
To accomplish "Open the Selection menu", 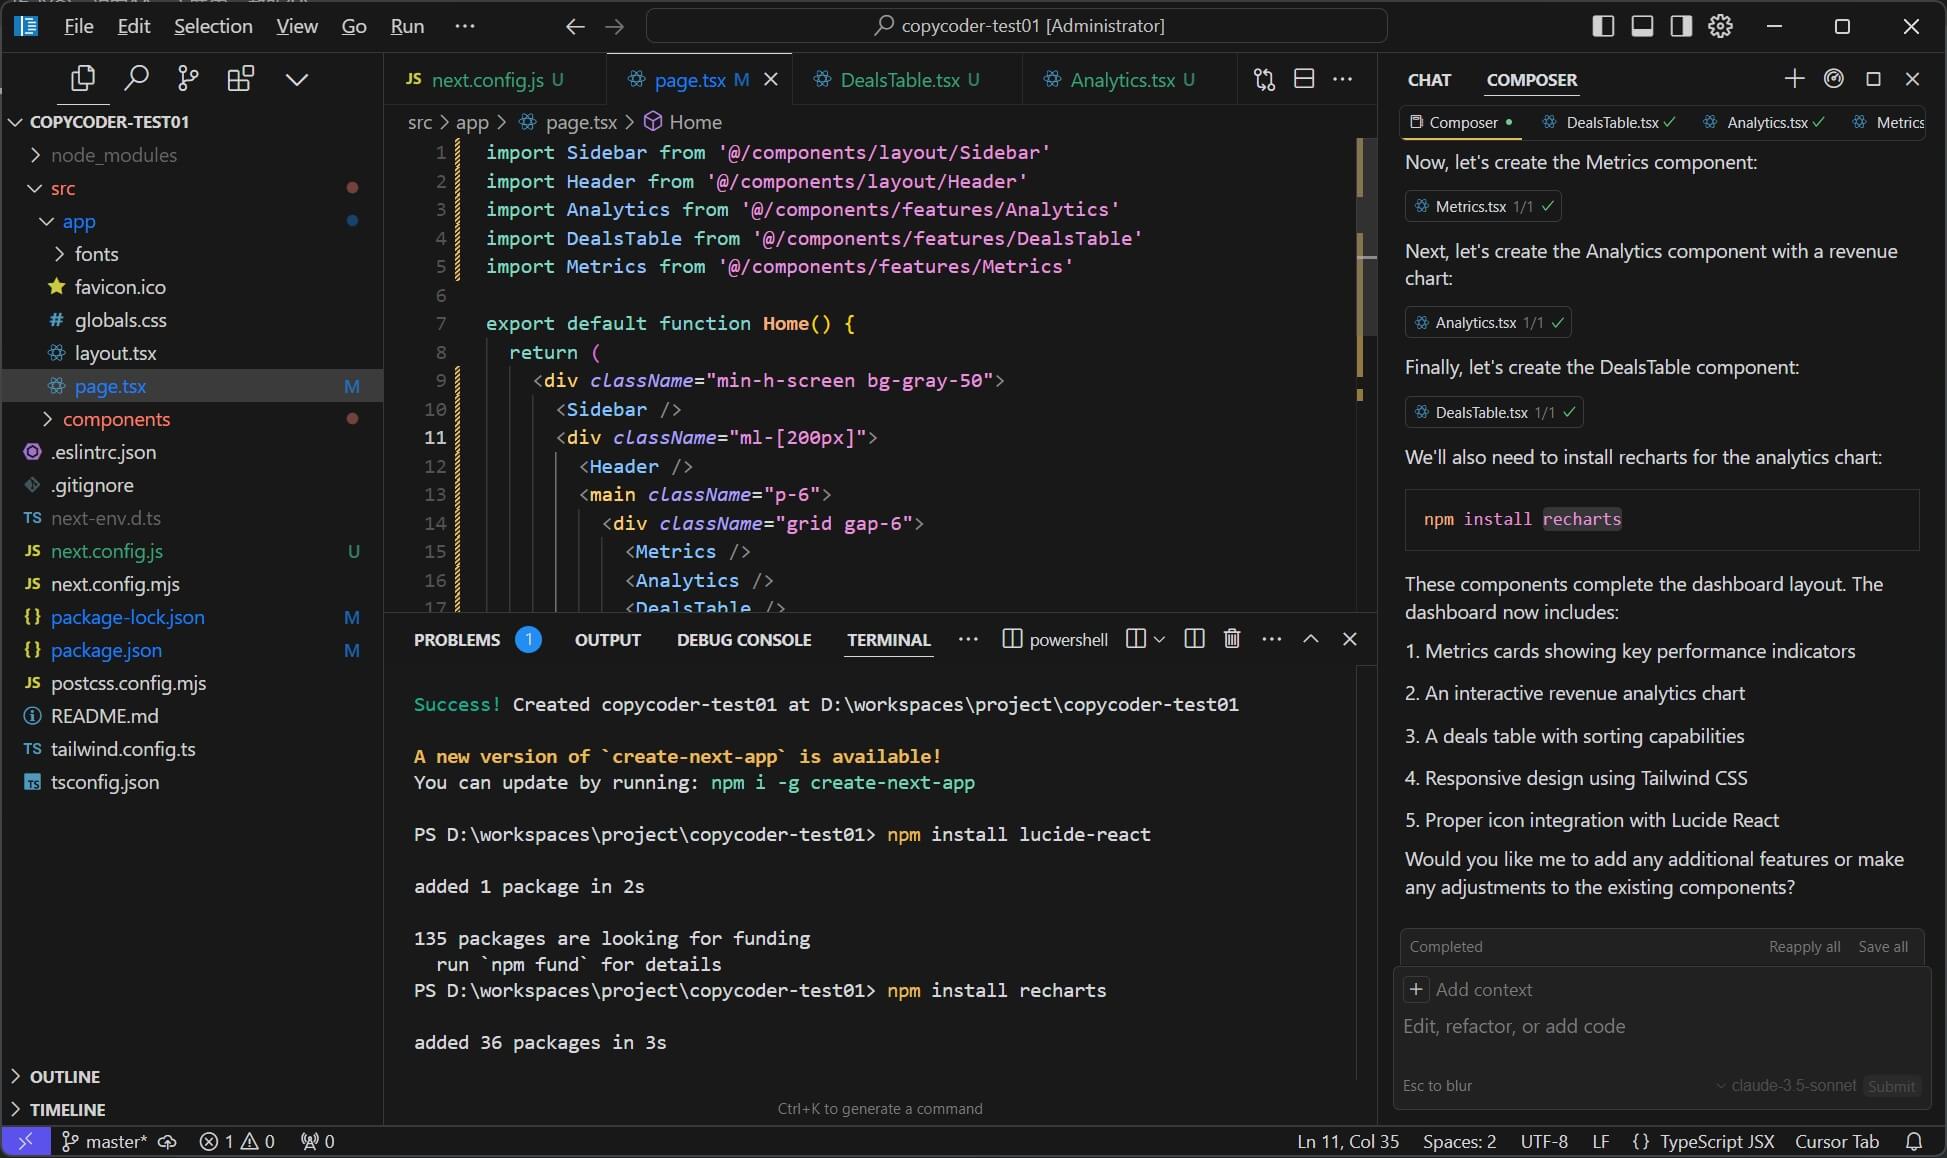I will (213, 26).
